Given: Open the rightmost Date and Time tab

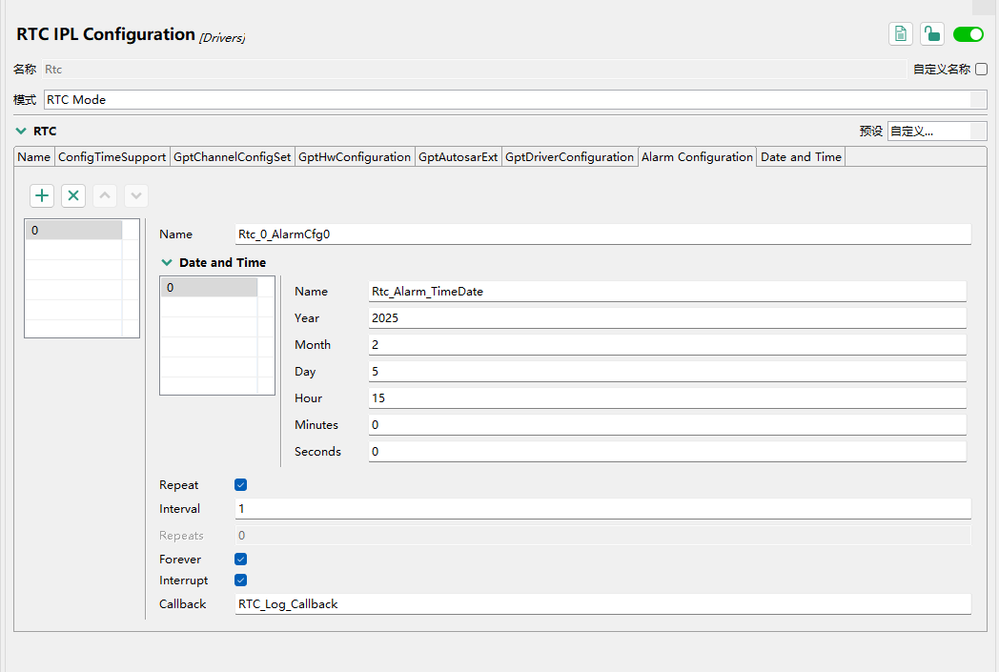Looking at the screenshot, I should click(801, 157).
